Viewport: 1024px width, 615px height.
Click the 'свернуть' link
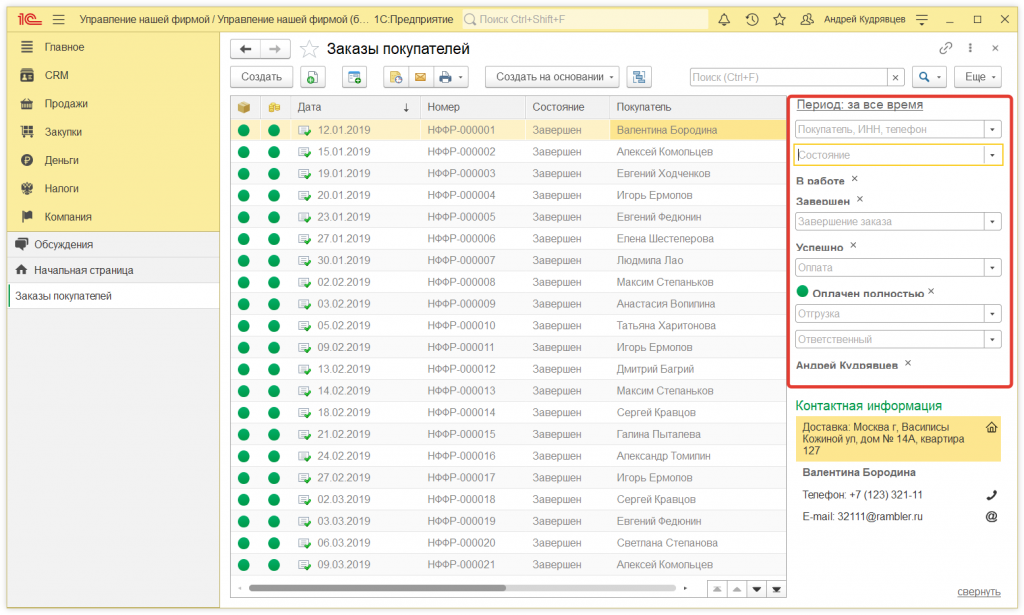[x=977, y=591]
